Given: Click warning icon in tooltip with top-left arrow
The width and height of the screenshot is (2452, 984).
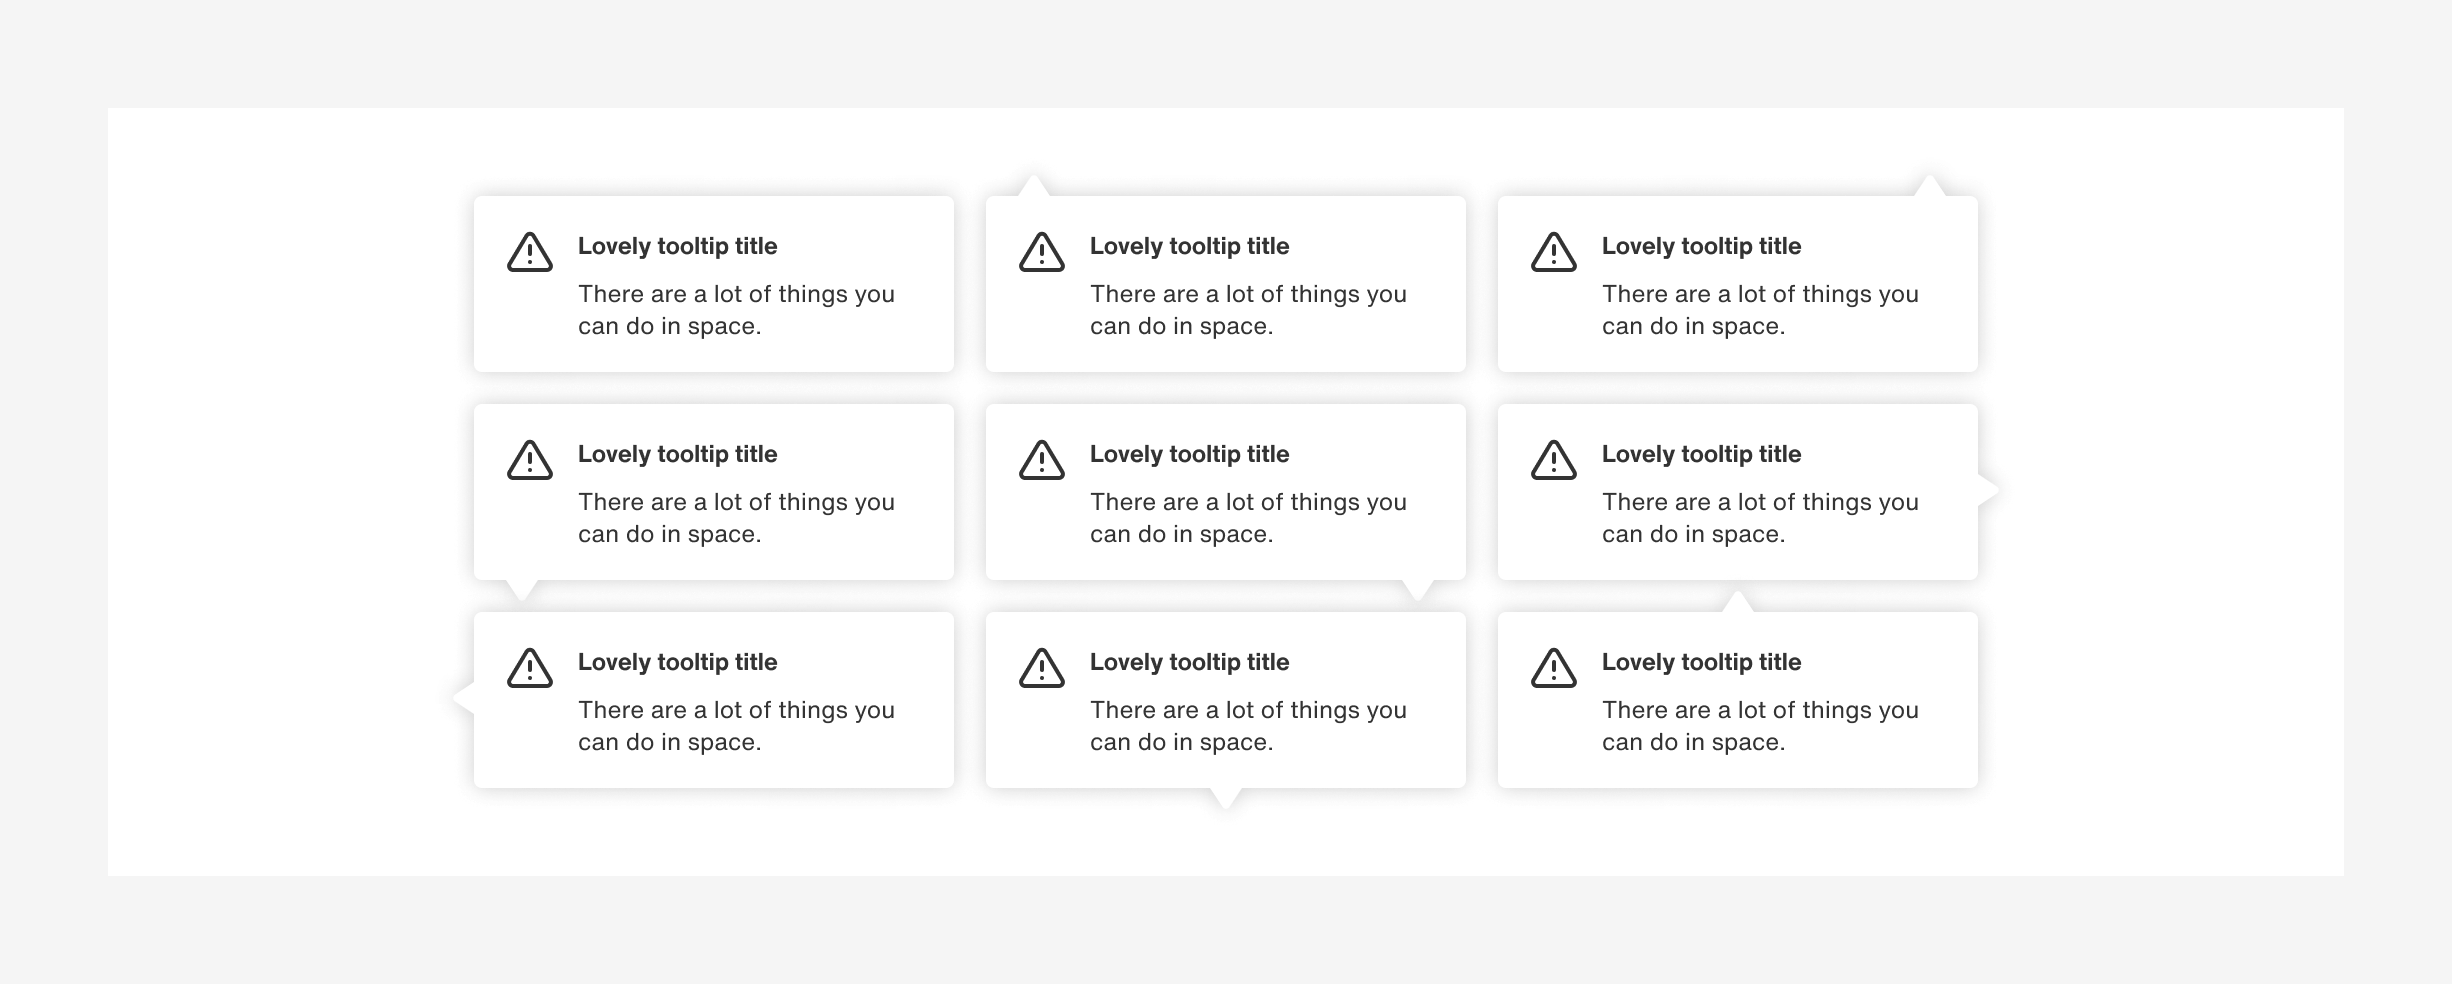Looking at the screenshot, I should pyautogui.click(x=1042, y=252).
